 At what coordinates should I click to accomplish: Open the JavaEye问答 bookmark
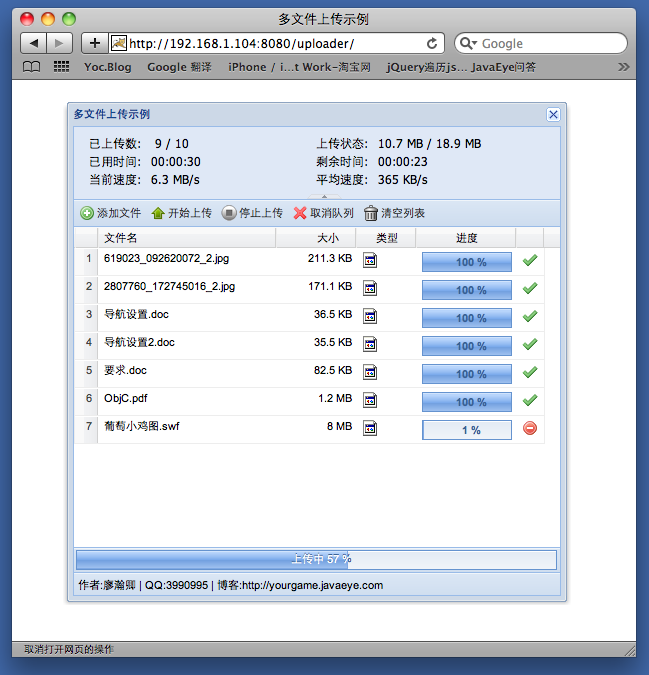[x=504, y=67]
